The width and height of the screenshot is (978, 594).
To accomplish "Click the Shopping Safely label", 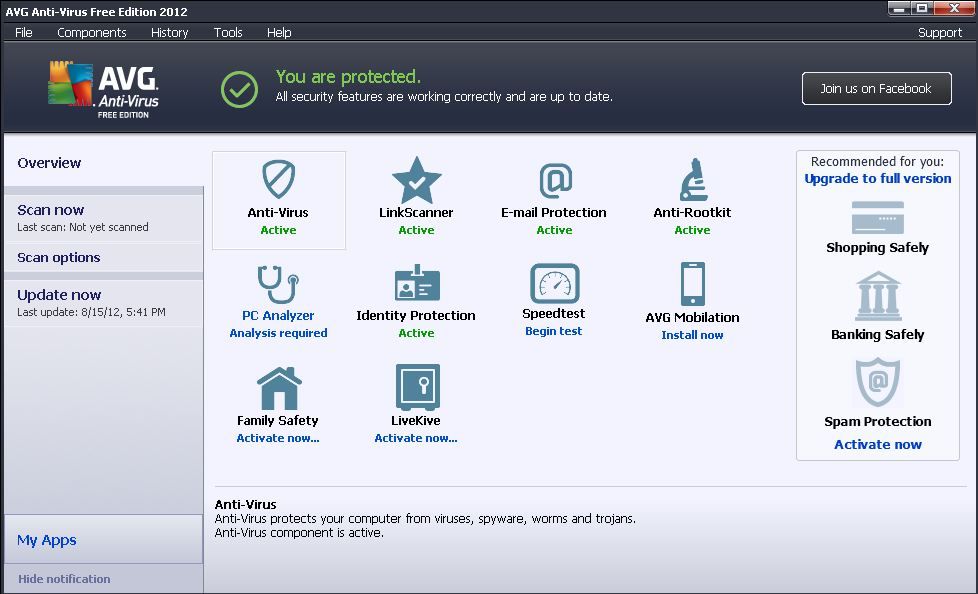I will [878, 248].
